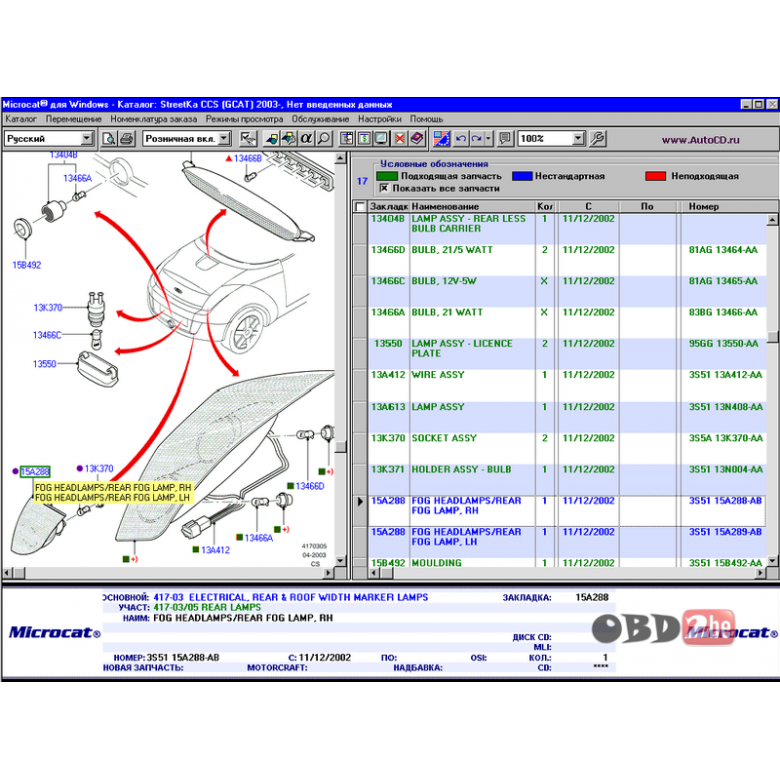Open the Русский language dropdown

point(87,138)
